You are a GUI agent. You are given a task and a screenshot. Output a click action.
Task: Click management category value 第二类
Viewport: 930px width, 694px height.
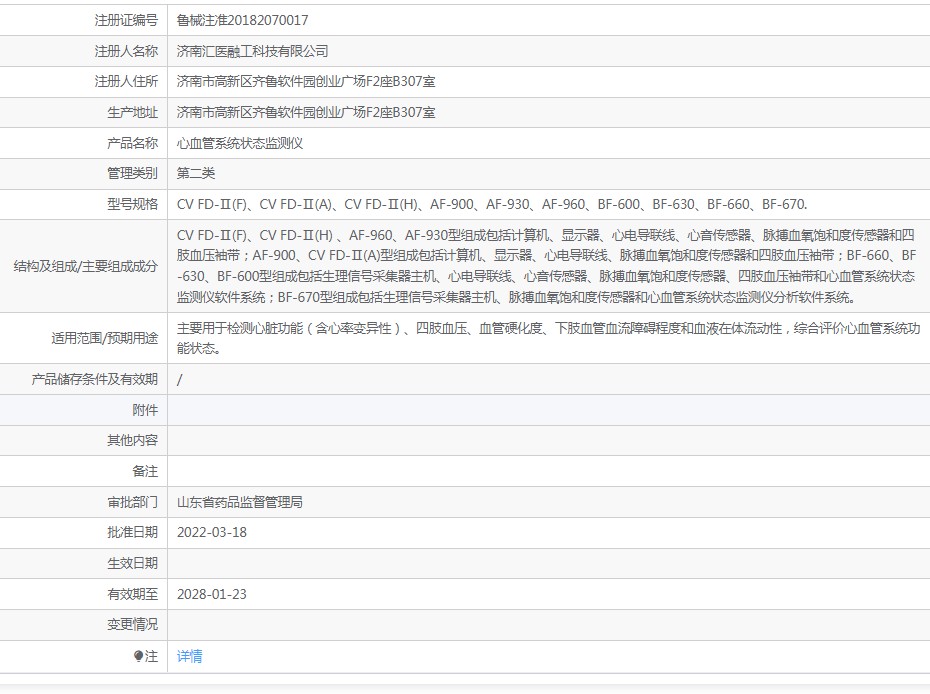tap(196, 173)
